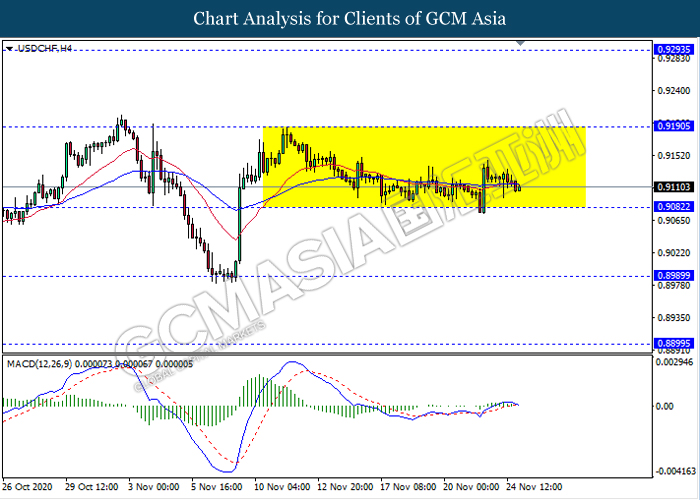Select the 0.91905 resistance level label
Screen dimensions: 700x500
[x=674, y=126]
